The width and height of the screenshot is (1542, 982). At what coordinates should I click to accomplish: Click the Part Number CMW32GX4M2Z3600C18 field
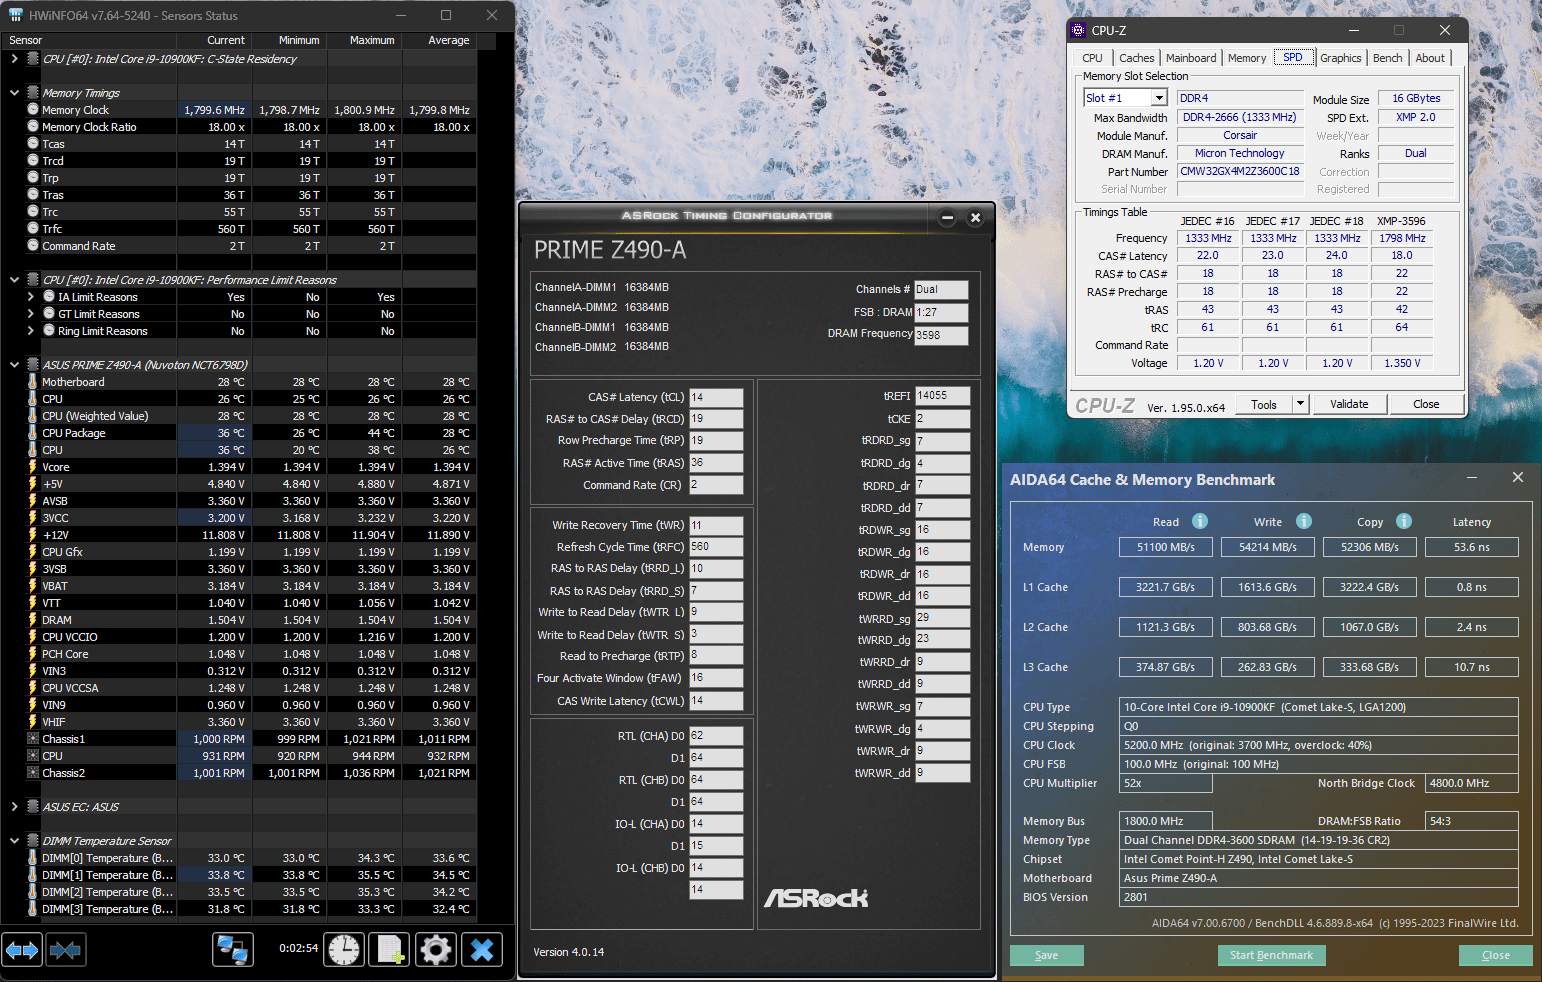click(1240, 171)
